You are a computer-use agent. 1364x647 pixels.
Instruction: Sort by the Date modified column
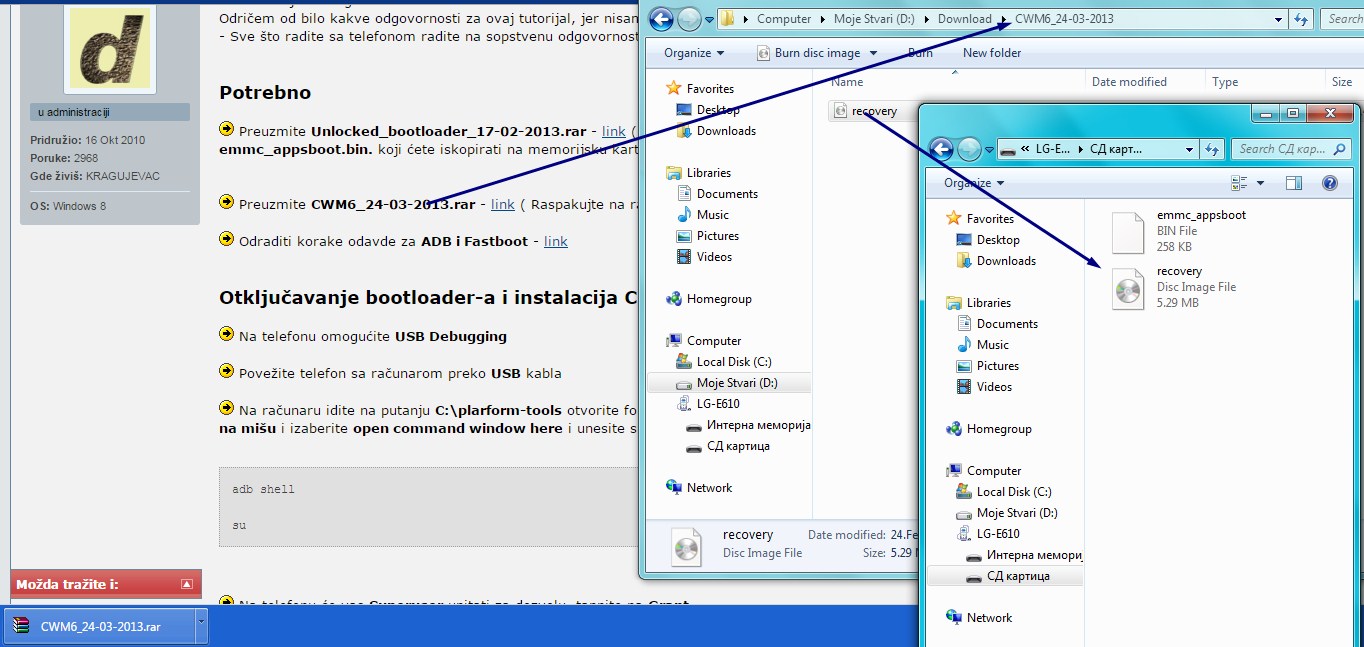click(x=1129, y=82)
